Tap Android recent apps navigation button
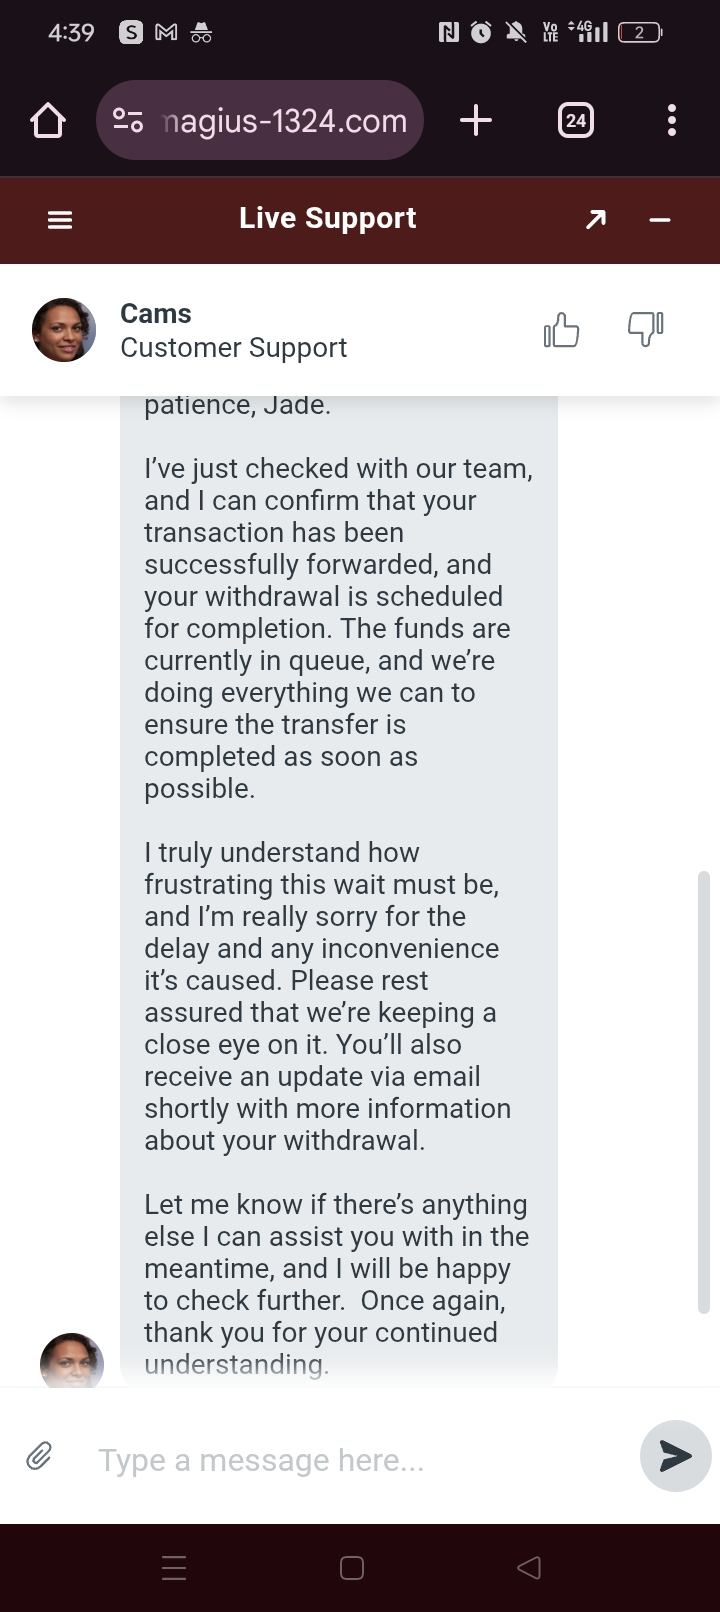This screenshot has height=1612, width=720. (x=174, y=1567)
